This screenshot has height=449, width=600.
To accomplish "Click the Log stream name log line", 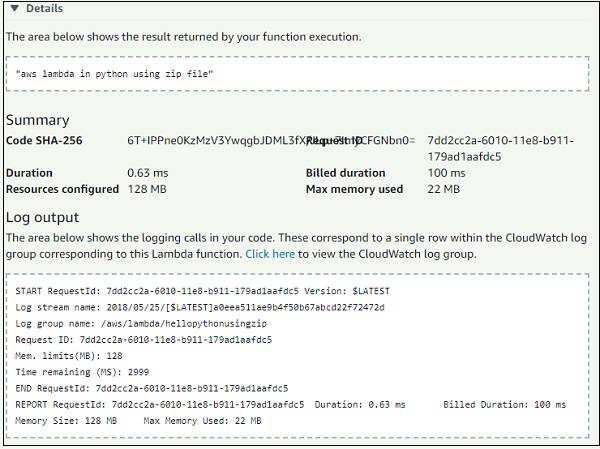I will pos(200,307).
